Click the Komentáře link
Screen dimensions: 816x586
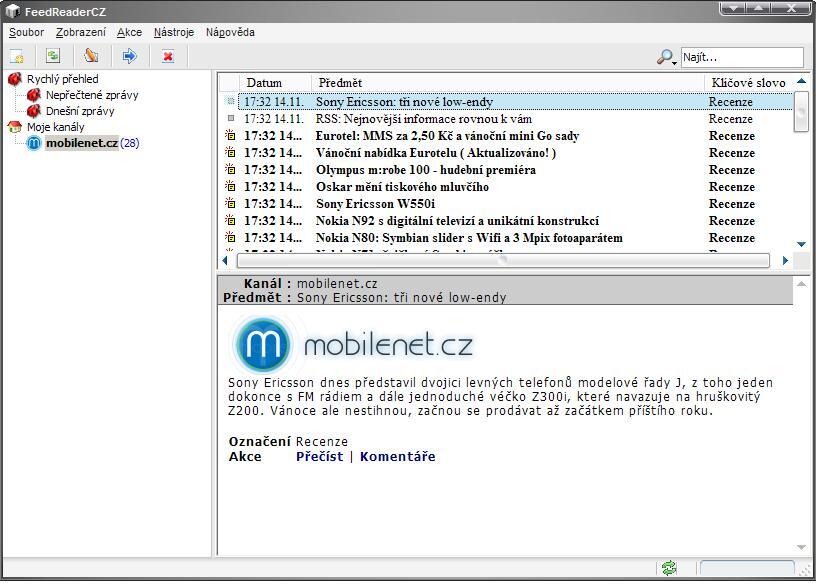(x=397, y=457)
